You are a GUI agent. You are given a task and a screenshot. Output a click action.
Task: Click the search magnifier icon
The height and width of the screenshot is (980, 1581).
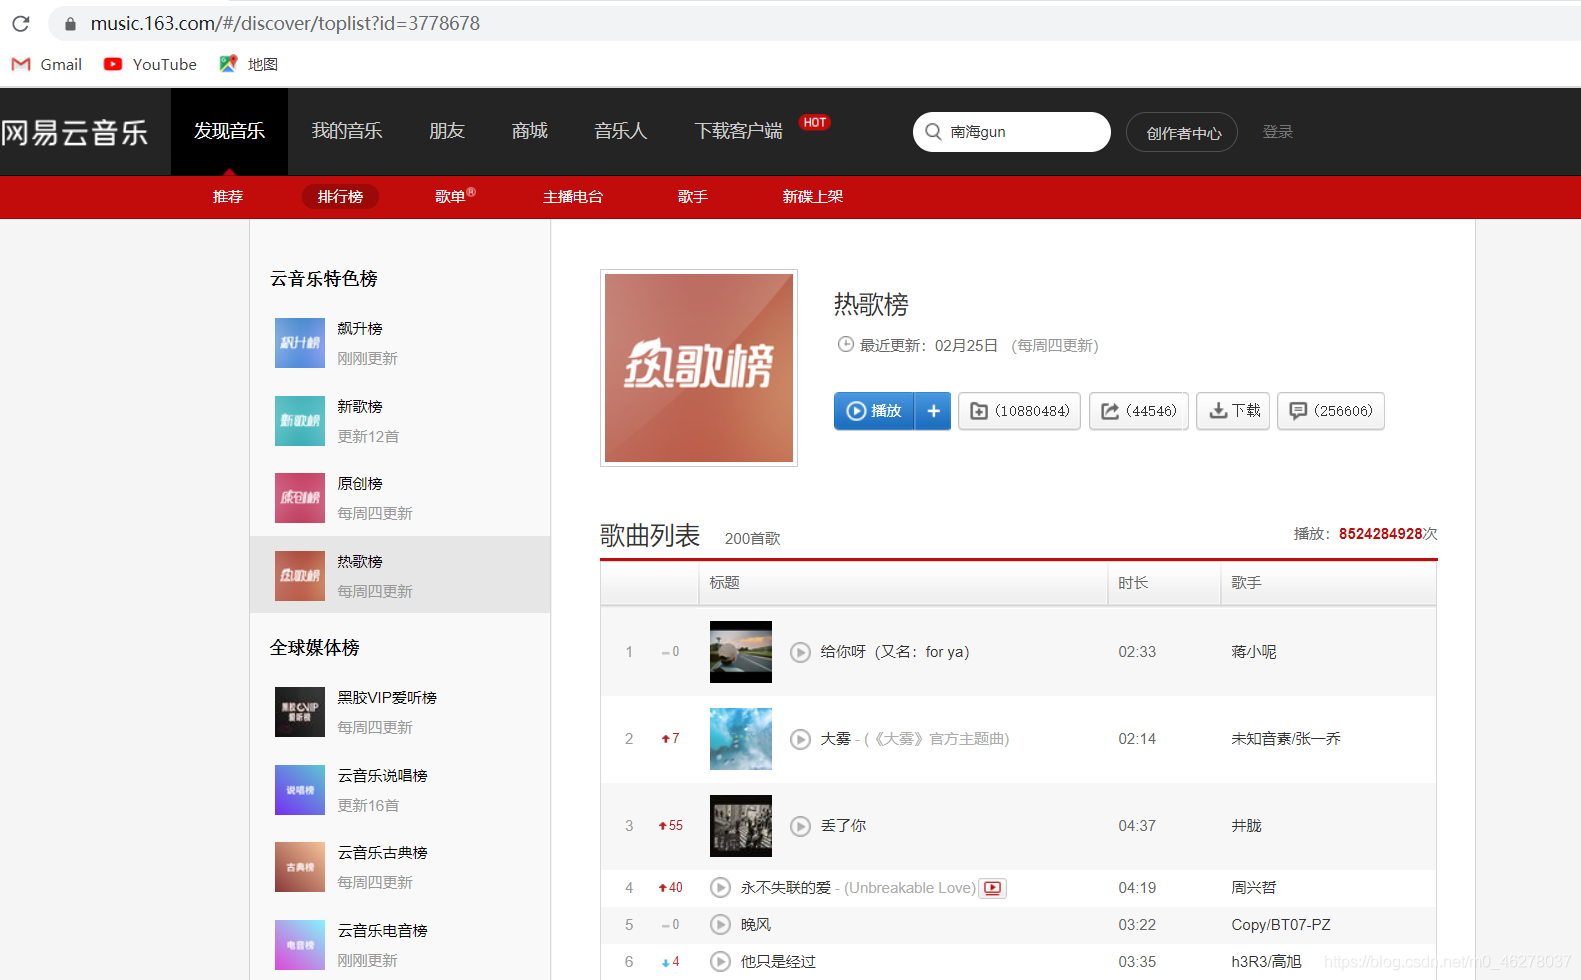point(933,132)
